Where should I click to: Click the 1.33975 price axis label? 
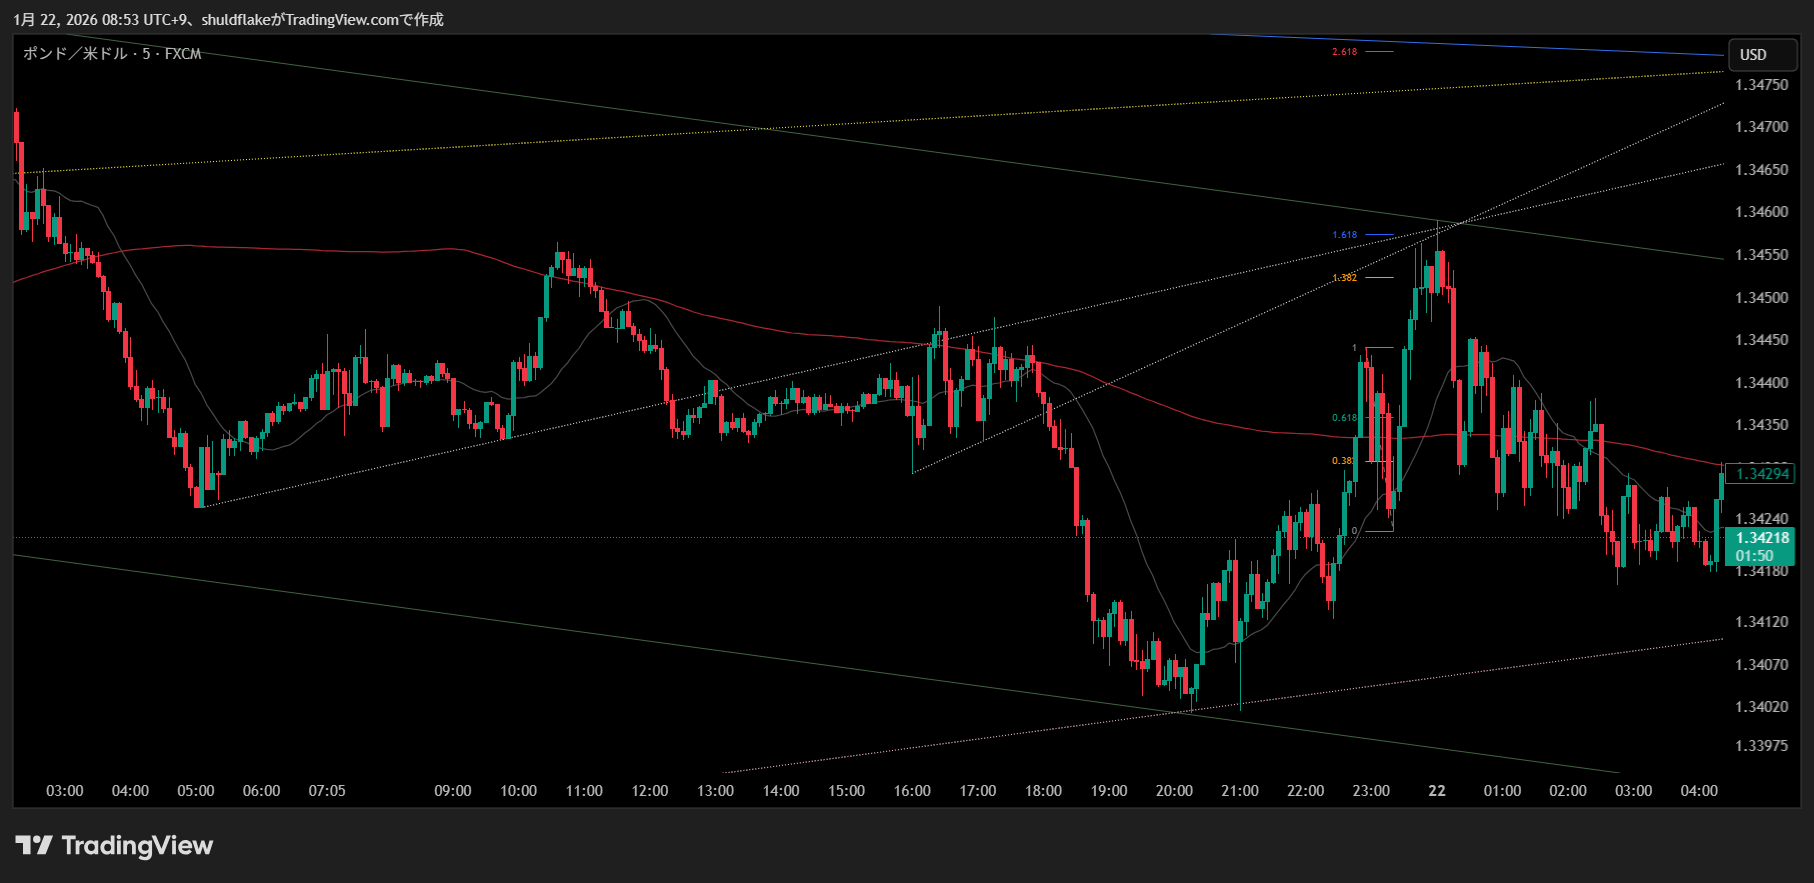click(1762, 746)
